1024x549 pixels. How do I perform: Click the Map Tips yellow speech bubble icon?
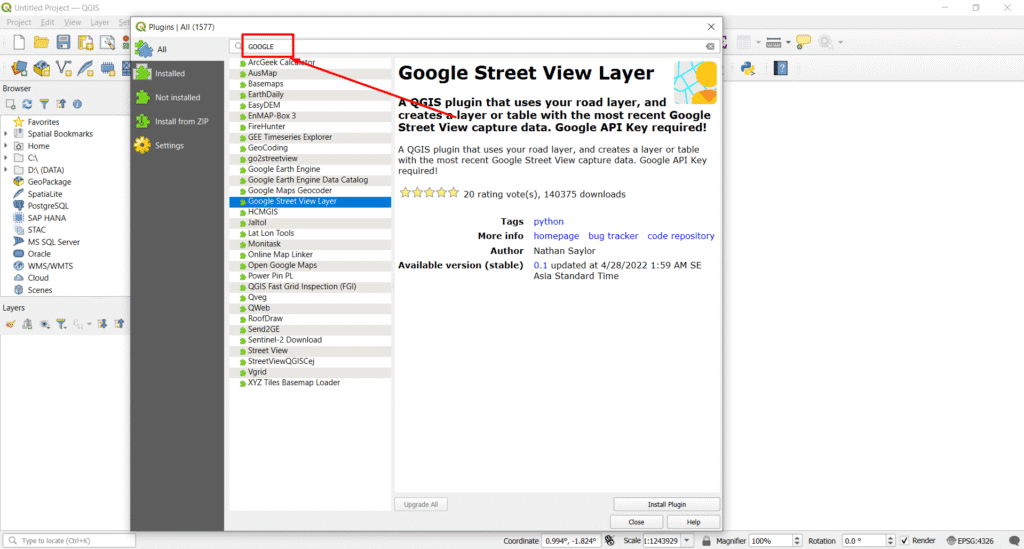click(x=803, y=43)
